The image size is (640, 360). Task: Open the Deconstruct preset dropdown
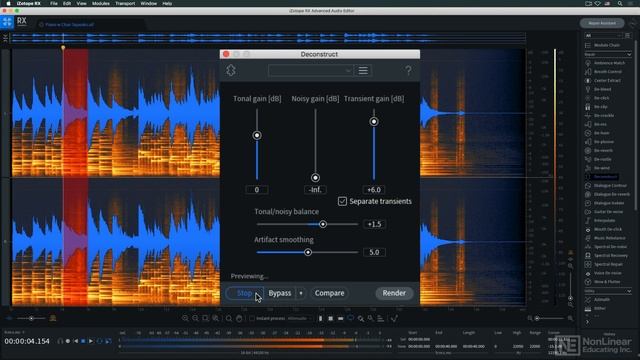[310, 71]
